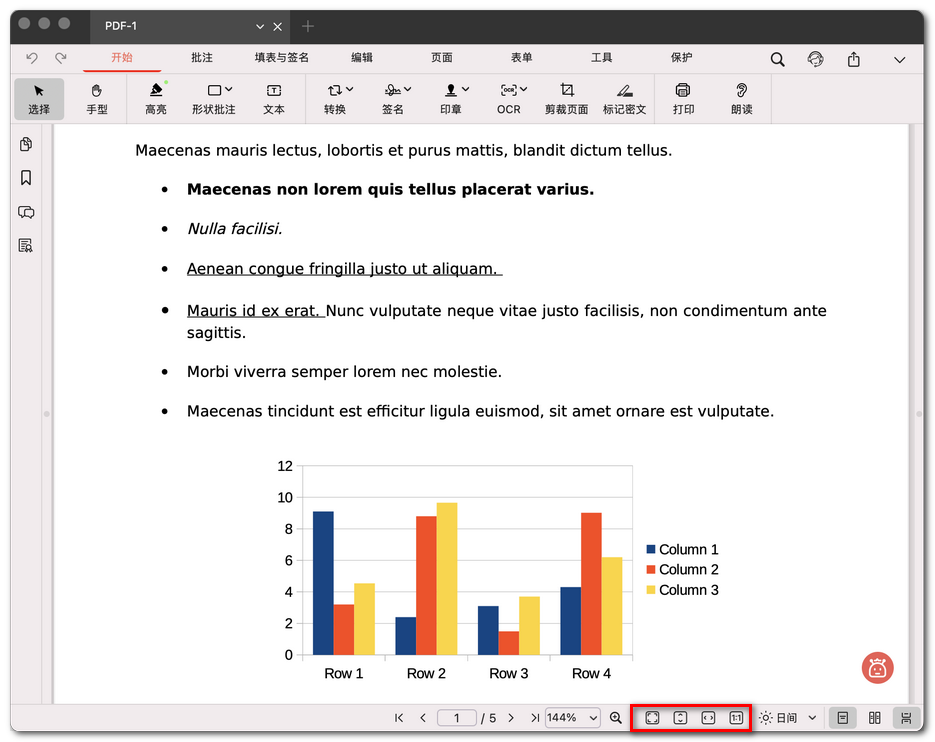Toggle single page view mode
The height and width of the screenshot is (742, 935).
click(843, 718)
